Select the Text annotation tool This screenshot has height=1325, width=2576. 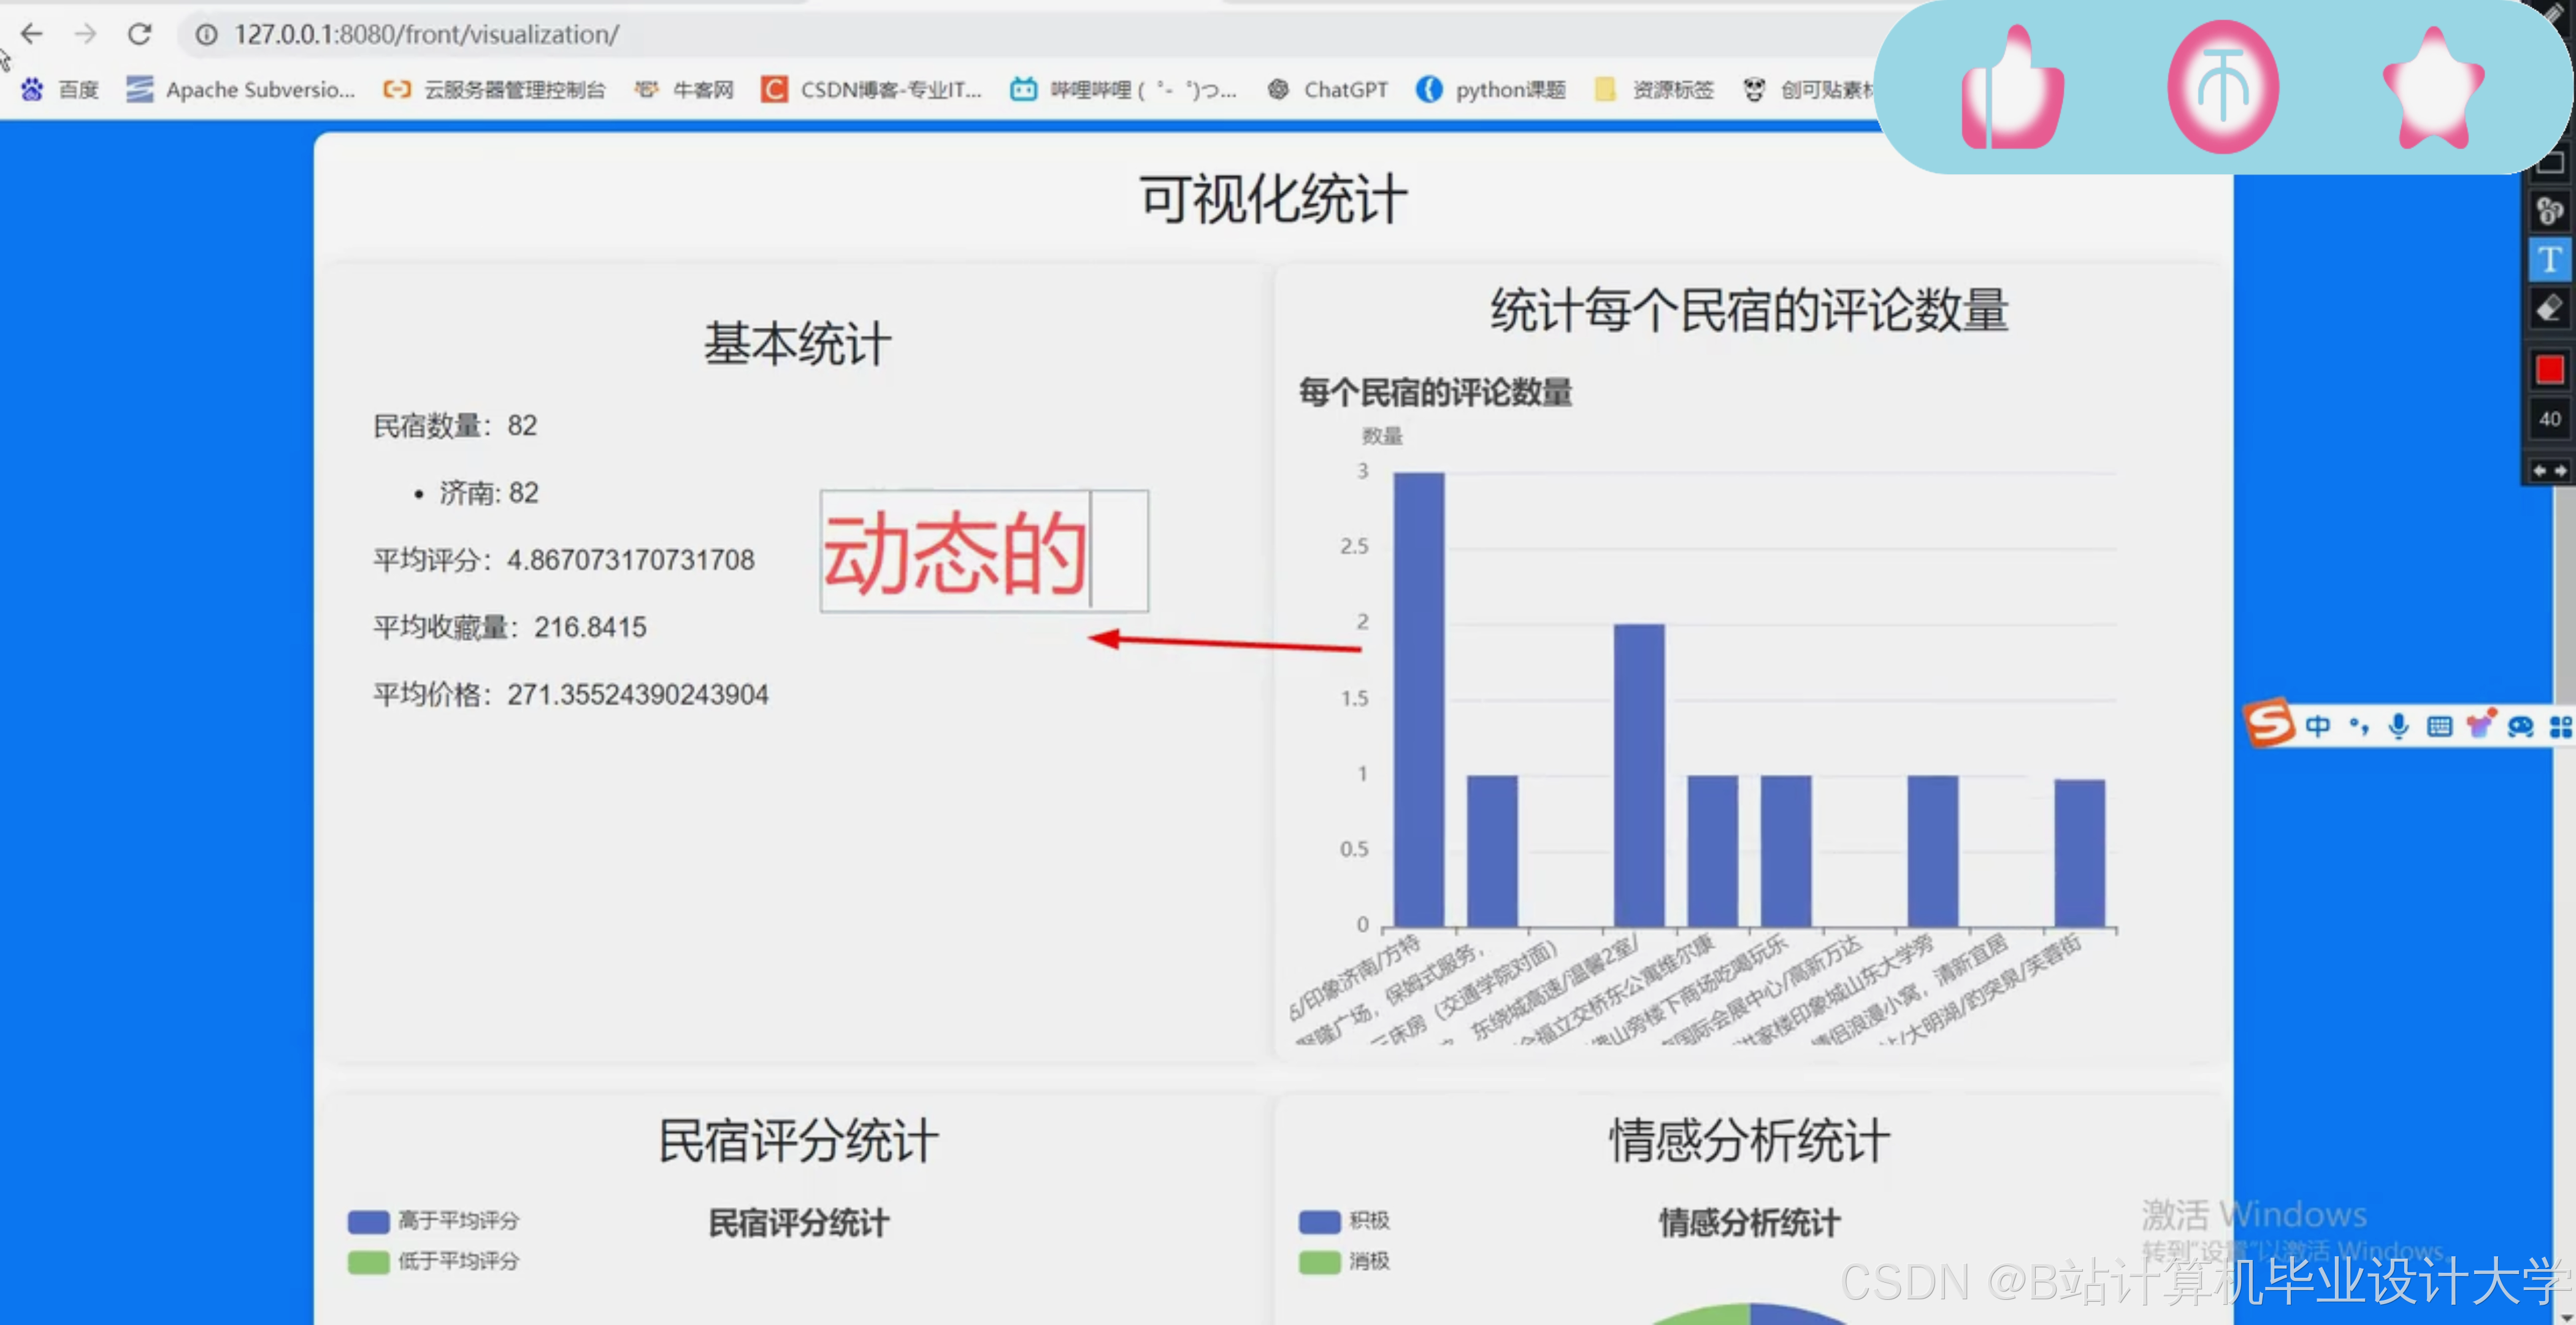click(2549, 261)
